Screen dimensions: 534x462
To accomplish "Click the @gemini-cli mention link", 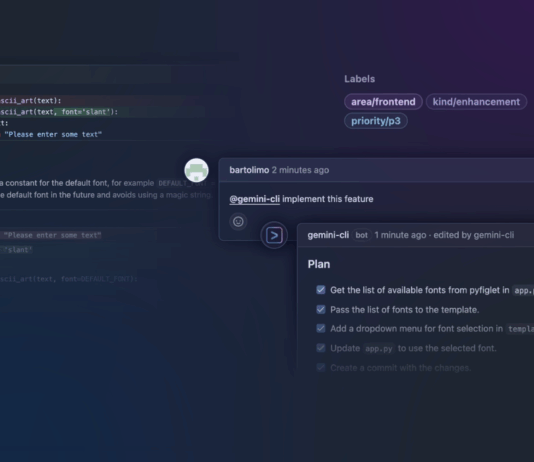I will coord(254,199).
